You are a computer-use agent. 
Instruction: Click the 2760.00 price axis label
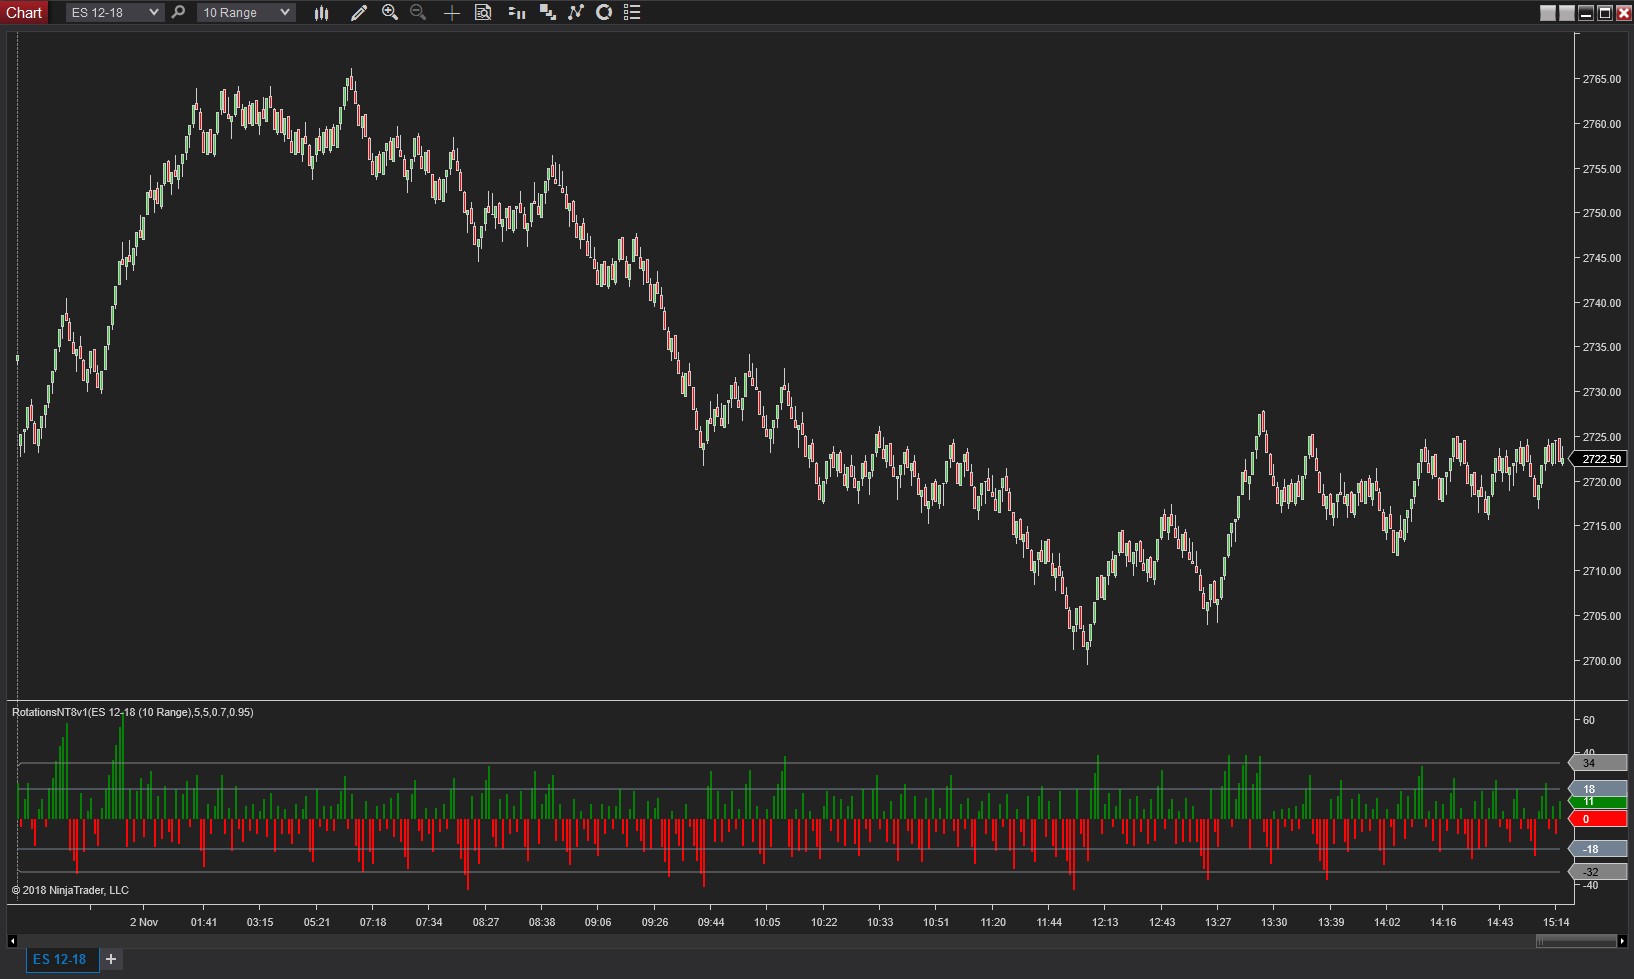click(1601, 124)
